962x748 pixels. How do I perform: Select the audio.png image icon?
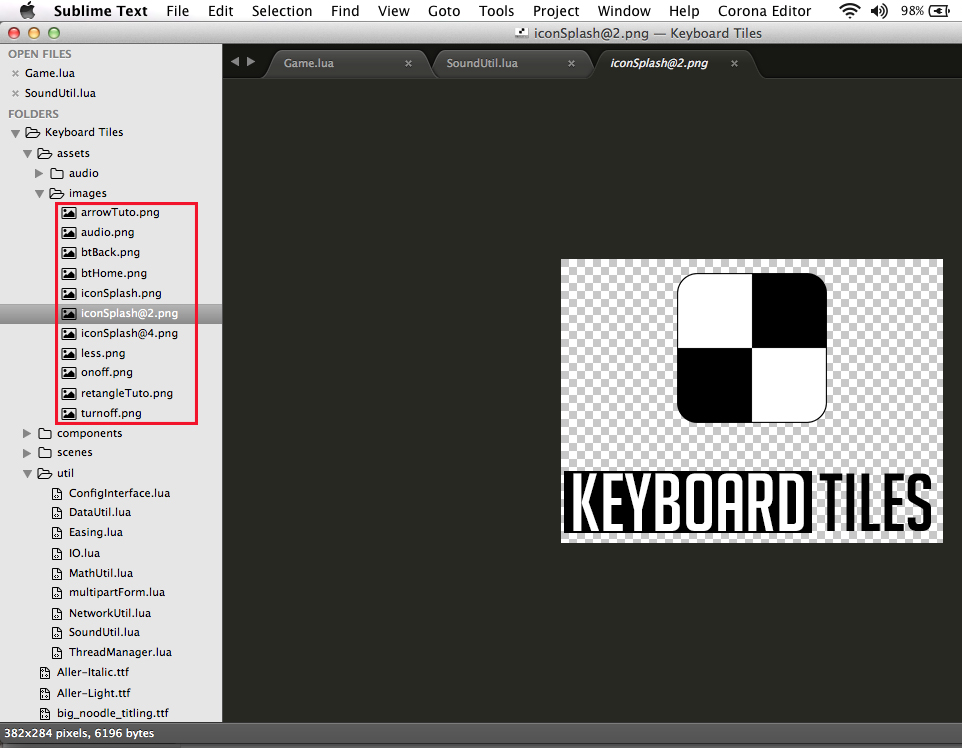tap(69, 232)
